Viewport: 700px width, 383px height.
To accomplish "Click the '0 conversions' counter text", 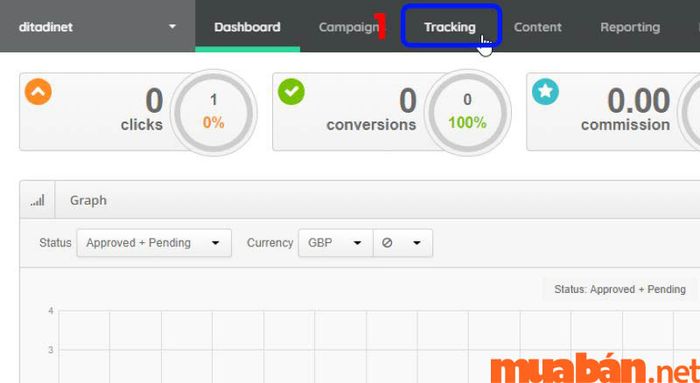I will 371,110.
